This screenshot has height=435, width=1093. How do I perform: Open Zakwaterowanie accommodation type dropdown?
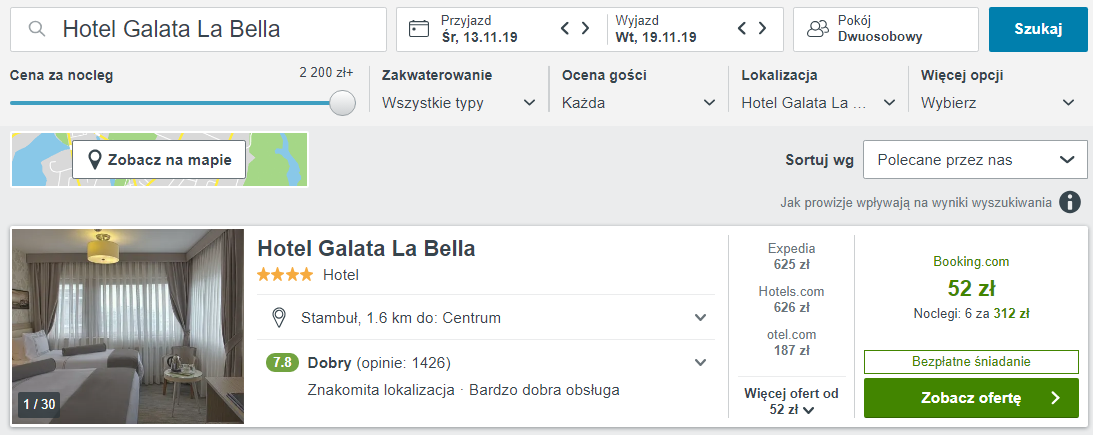click(x=459, y=103)
